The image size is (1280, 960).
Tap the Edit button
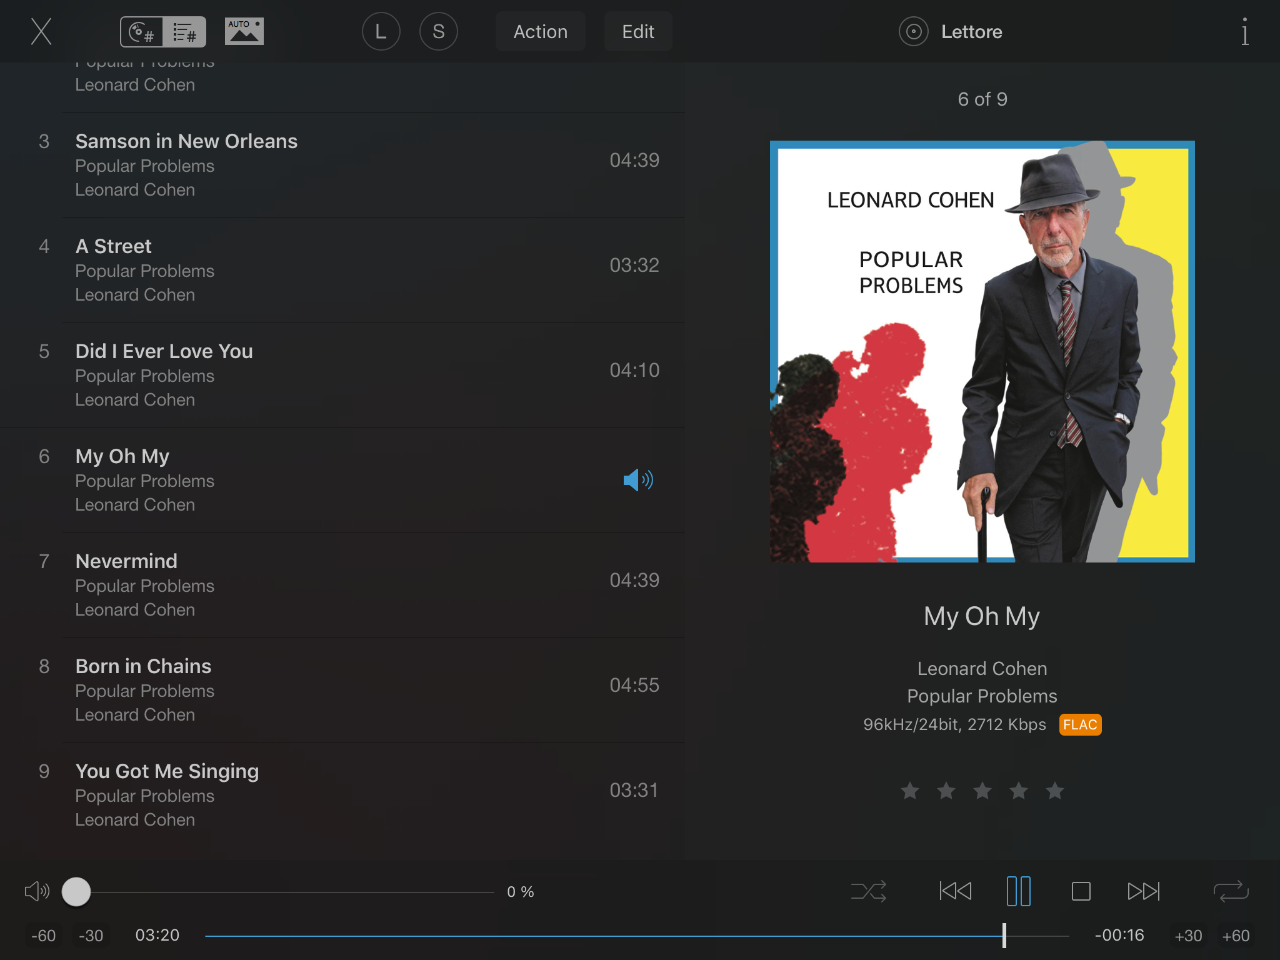(637, 32)
